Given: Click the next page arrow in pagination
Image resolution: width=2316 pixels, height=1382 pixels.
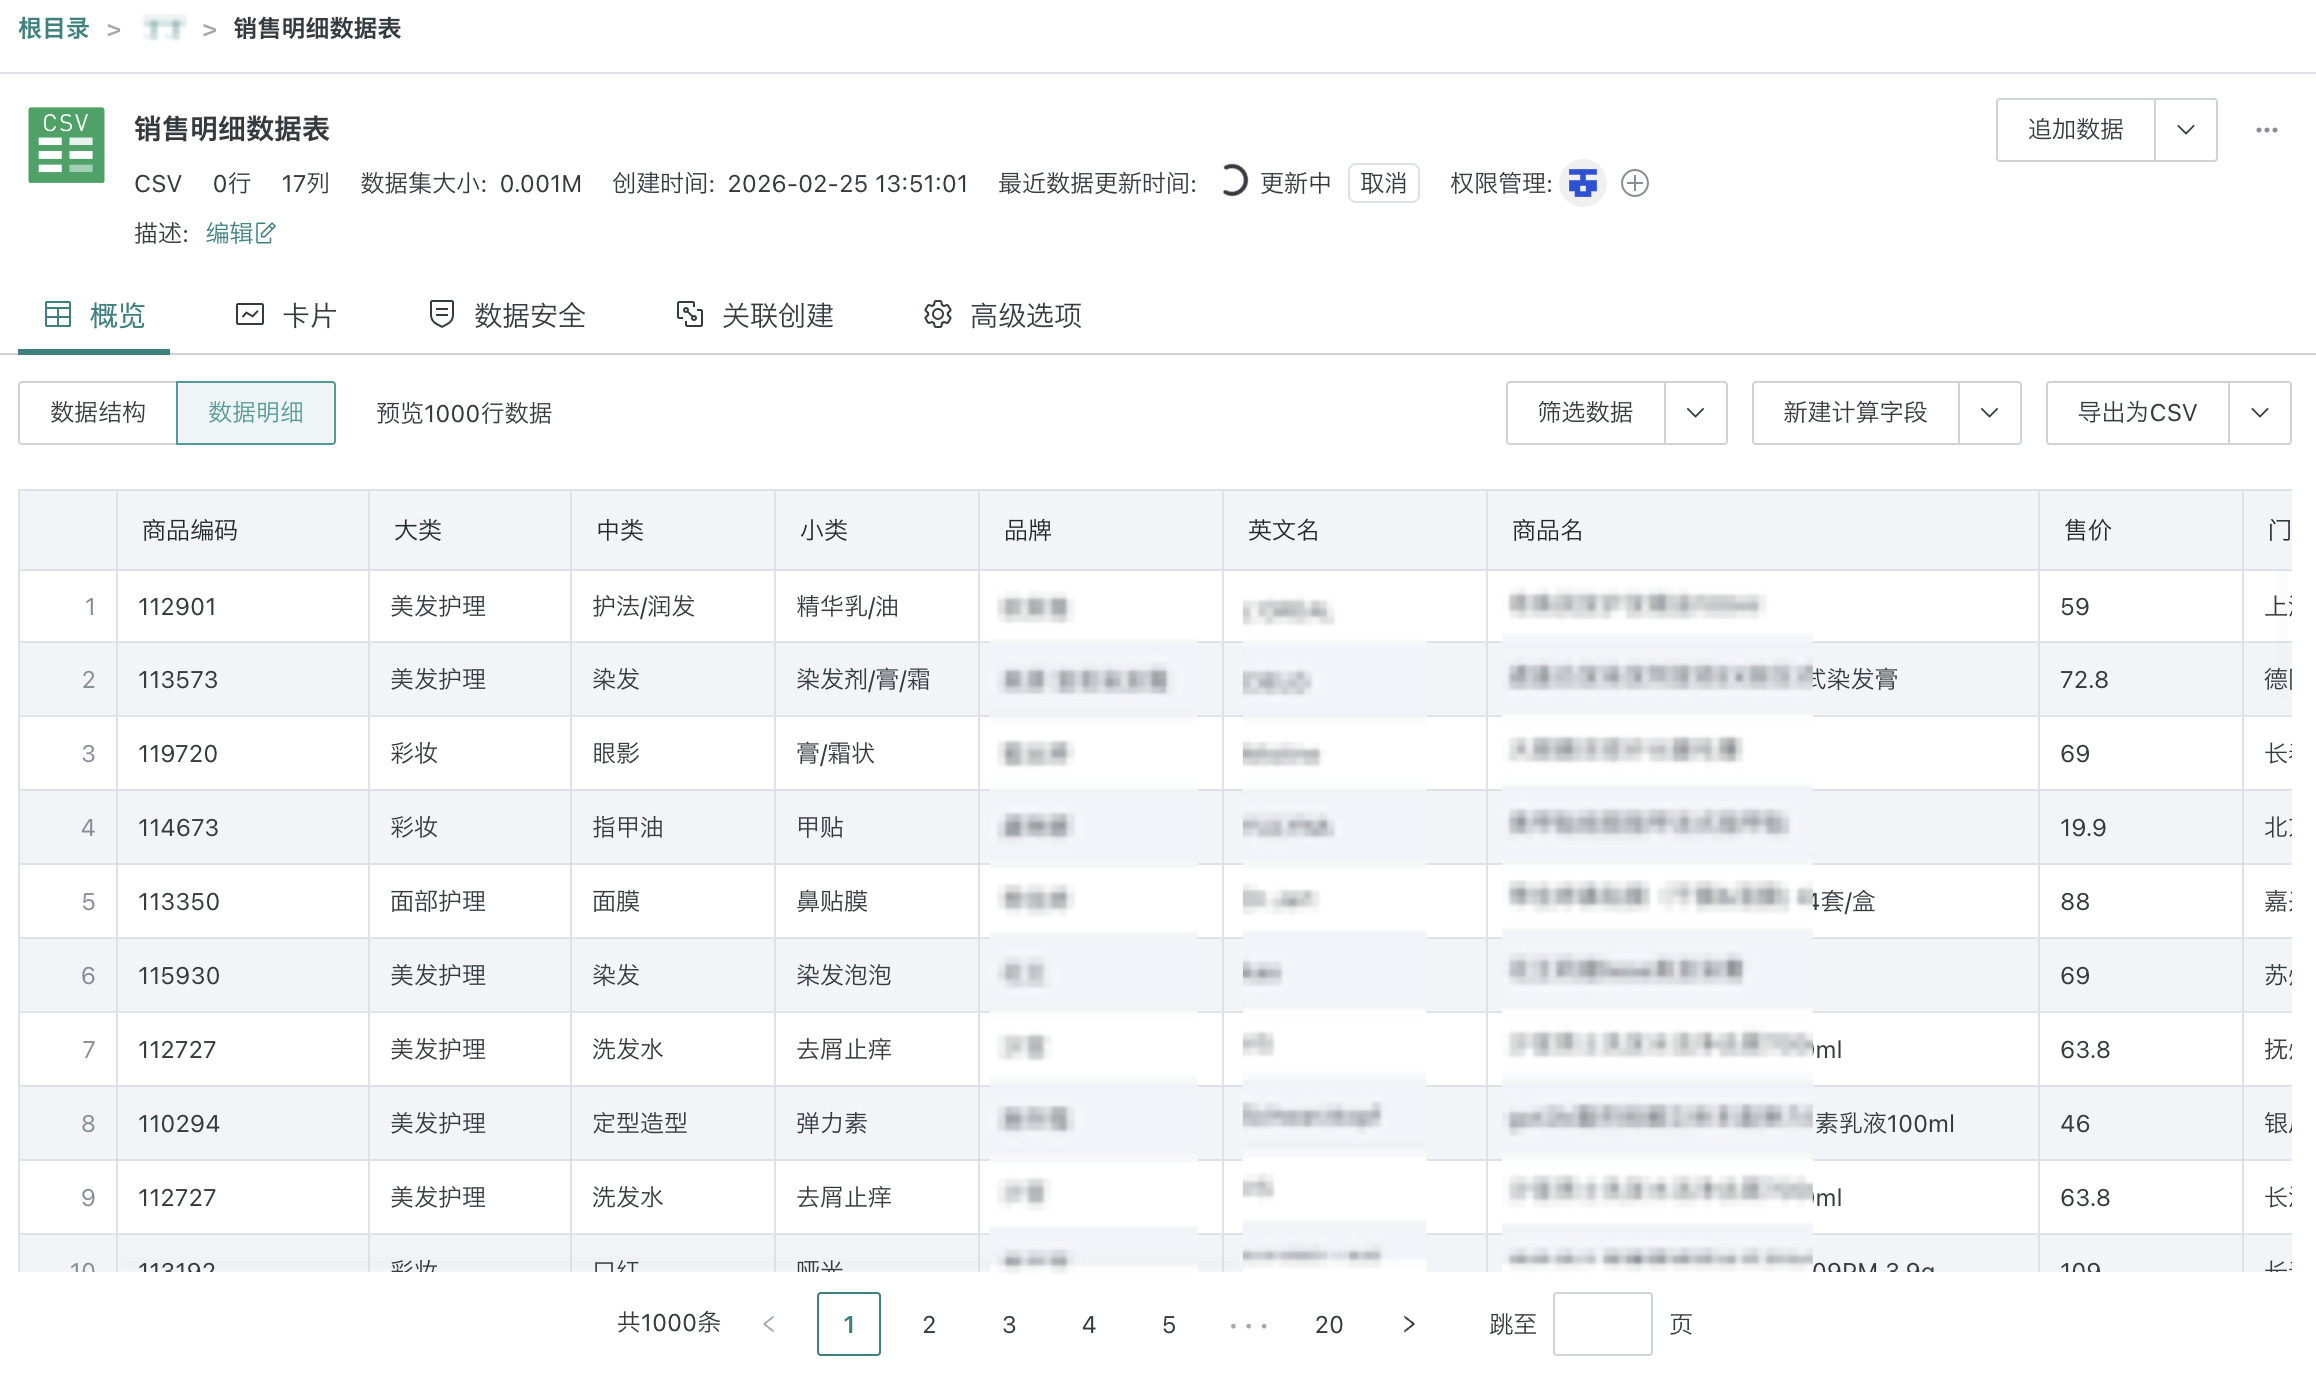Looking at the screenshot, I should (x=1408, y=1324).
